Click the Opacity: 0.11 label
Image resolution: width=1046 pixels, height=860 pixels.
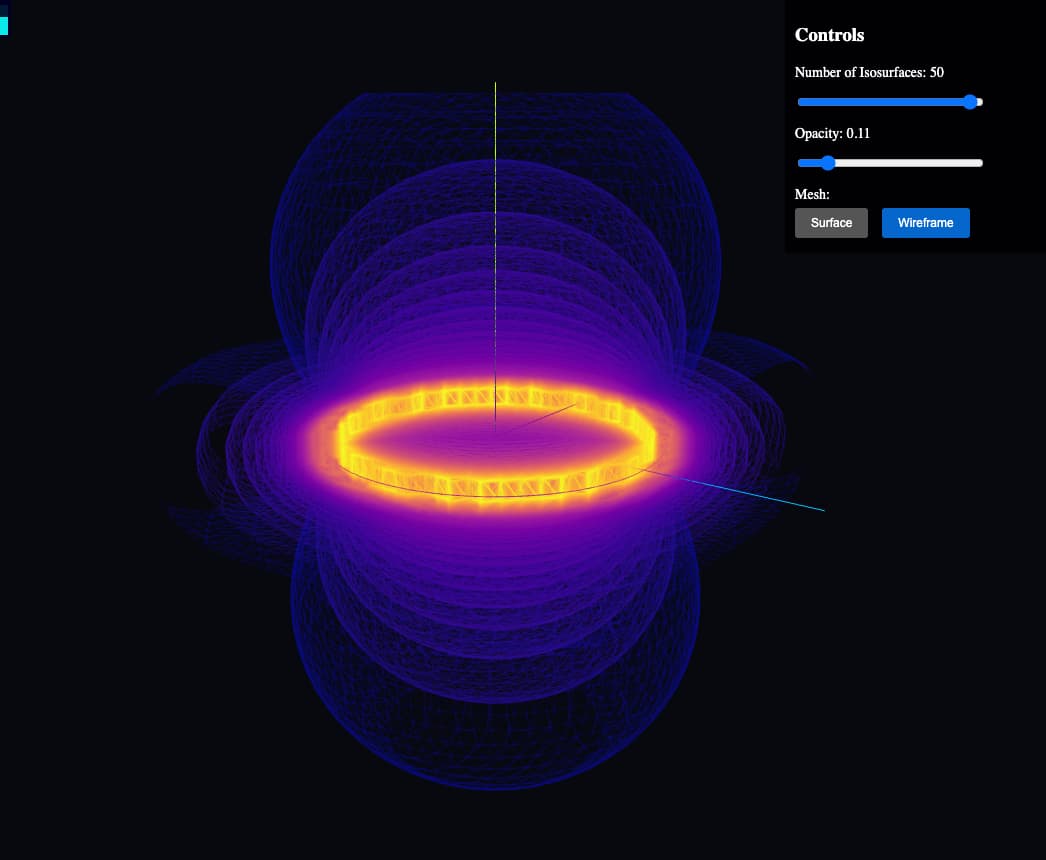[x=832, y=133]
